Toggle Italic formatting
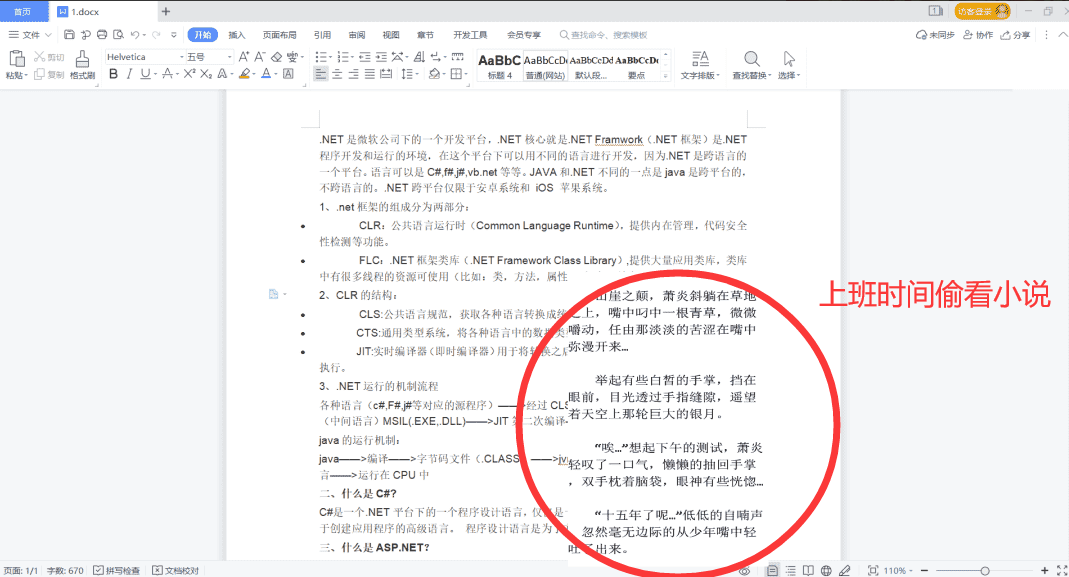This screenshot has height=577, width=1069. tap(130, 74)
